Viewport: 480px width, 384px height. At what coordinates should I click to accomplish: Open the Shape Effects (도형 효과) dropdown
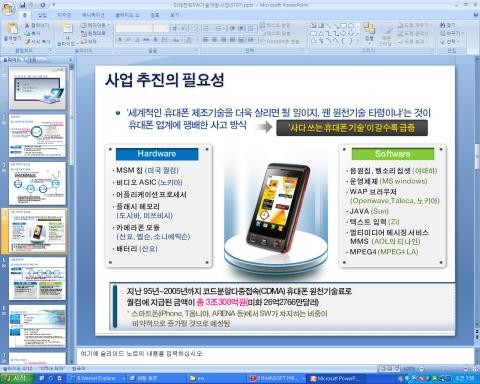[x=411, y=42]
